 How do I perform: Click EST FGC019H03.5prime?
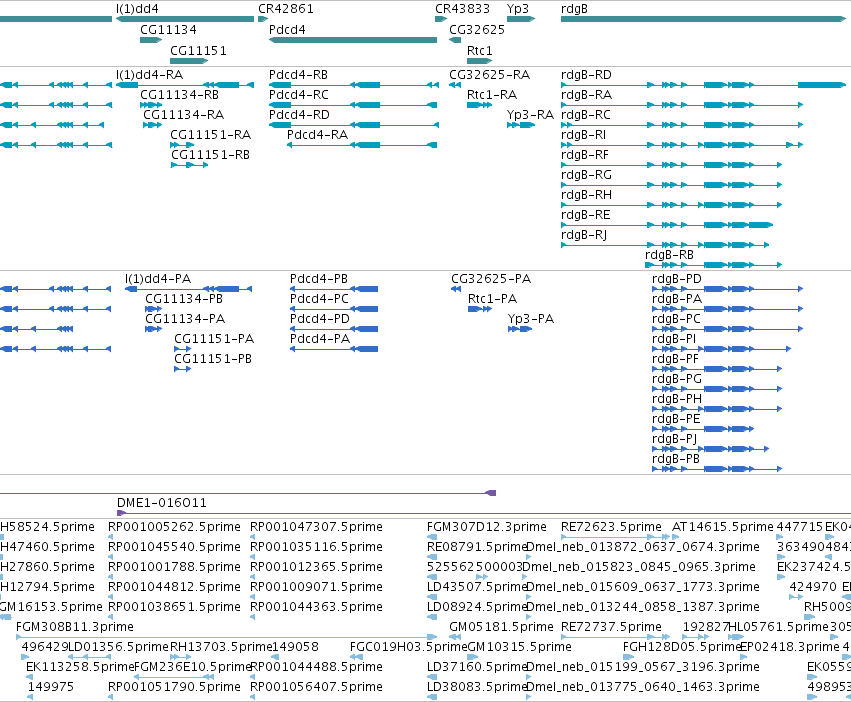408,647
